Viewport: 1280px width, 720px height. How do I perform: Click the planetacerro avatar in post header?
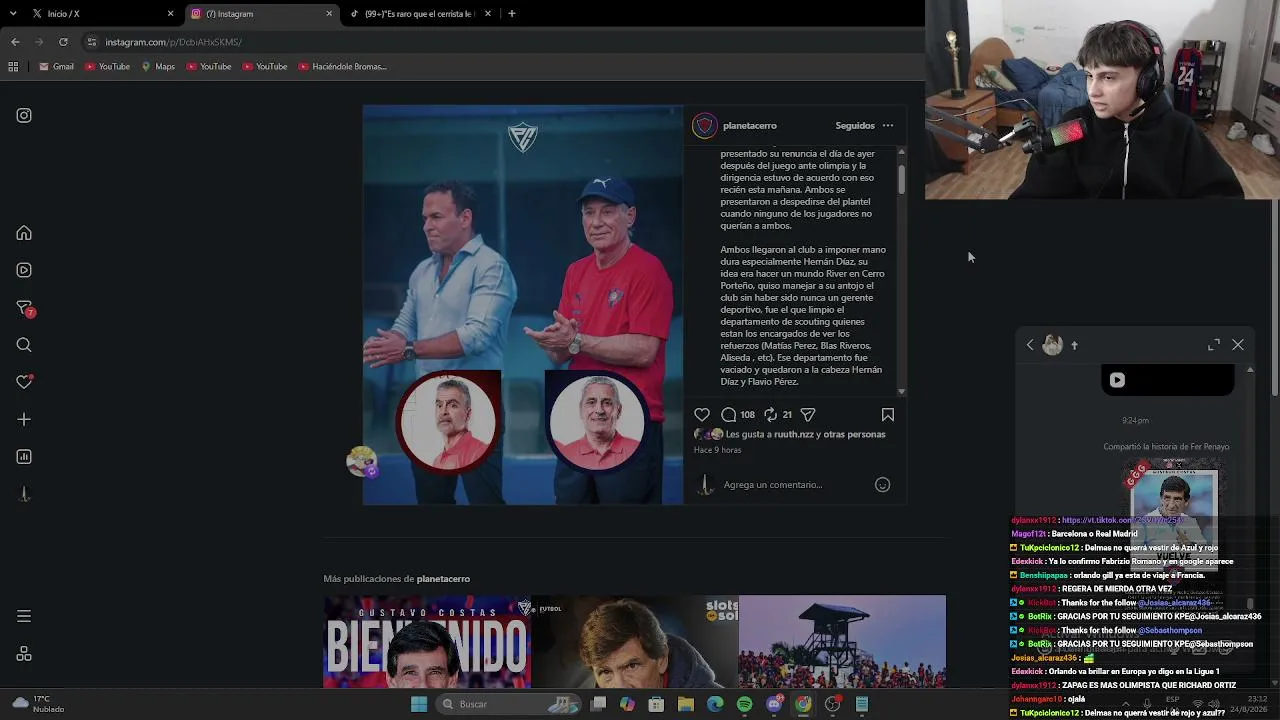click(705, 125)
